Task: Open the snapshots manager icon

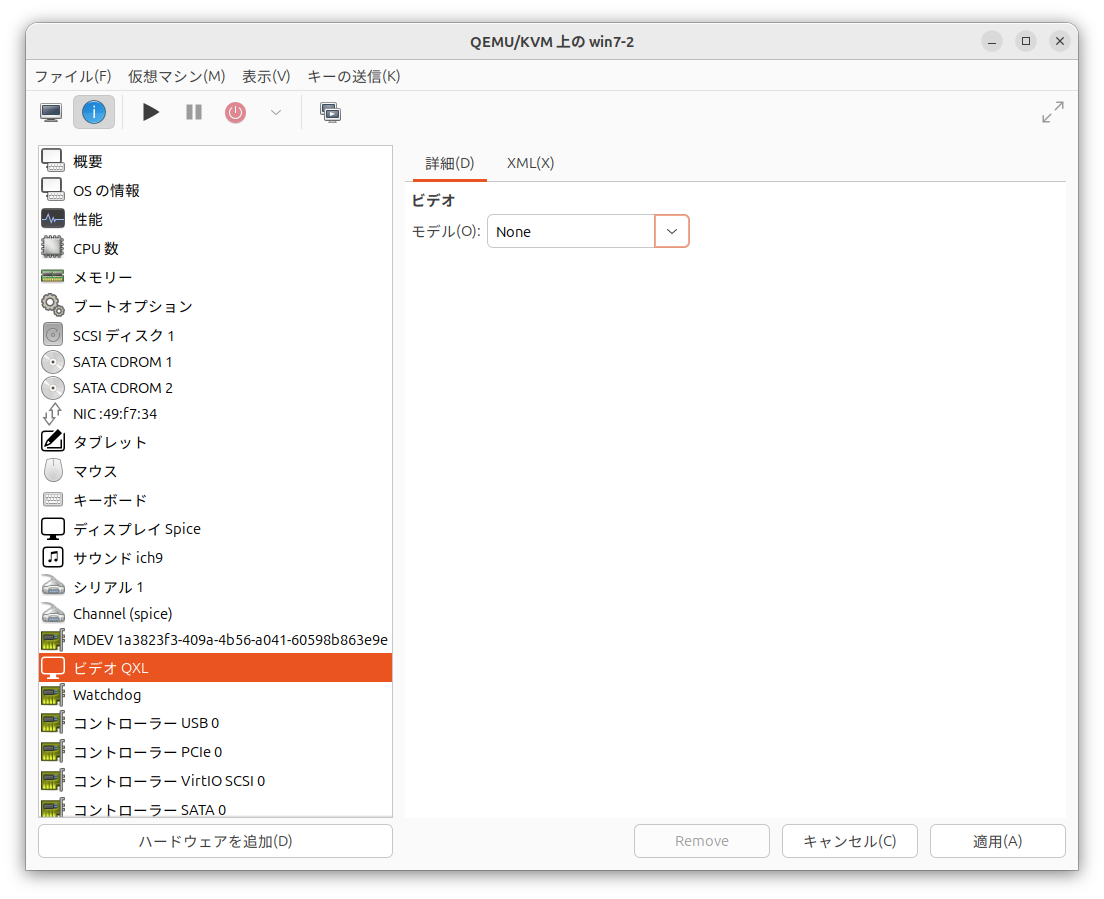Action: [330, 113]
